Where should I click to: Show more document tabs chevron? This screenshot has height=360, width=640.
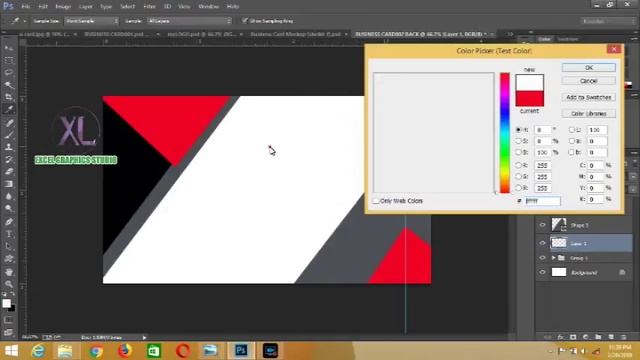pos(510,34)
